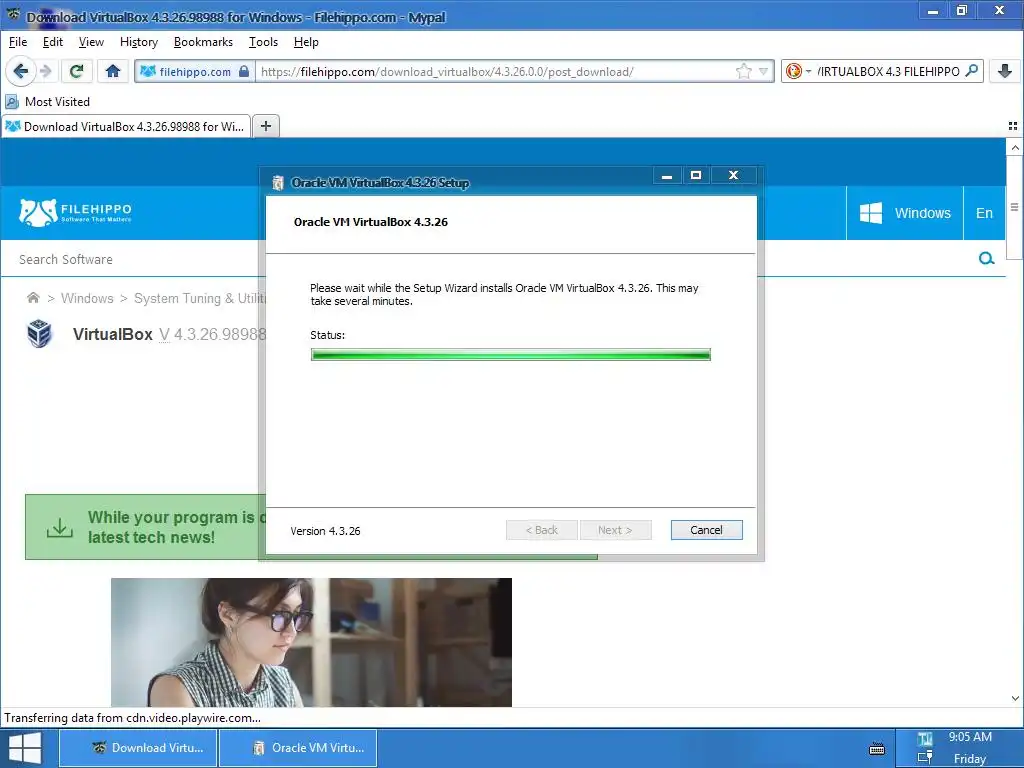Screen dimensions: 1024x768
Task: Click the browser title bar raccoon icon
Action: [13, 14]
